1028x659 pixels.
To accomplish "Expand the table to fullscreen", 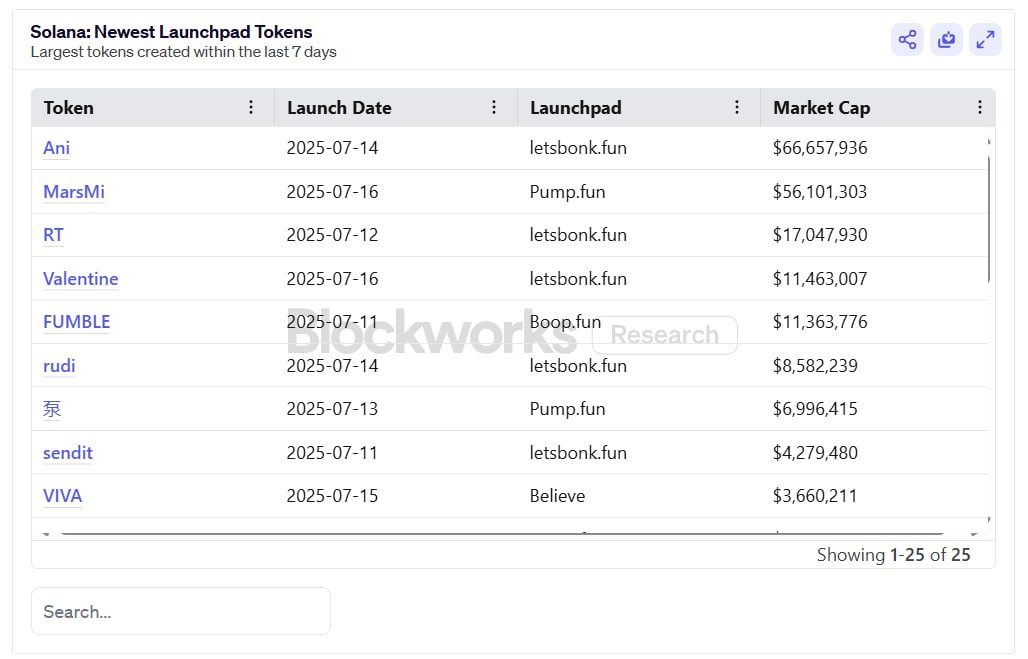I will pyautogui.click(x=985, y=39).
